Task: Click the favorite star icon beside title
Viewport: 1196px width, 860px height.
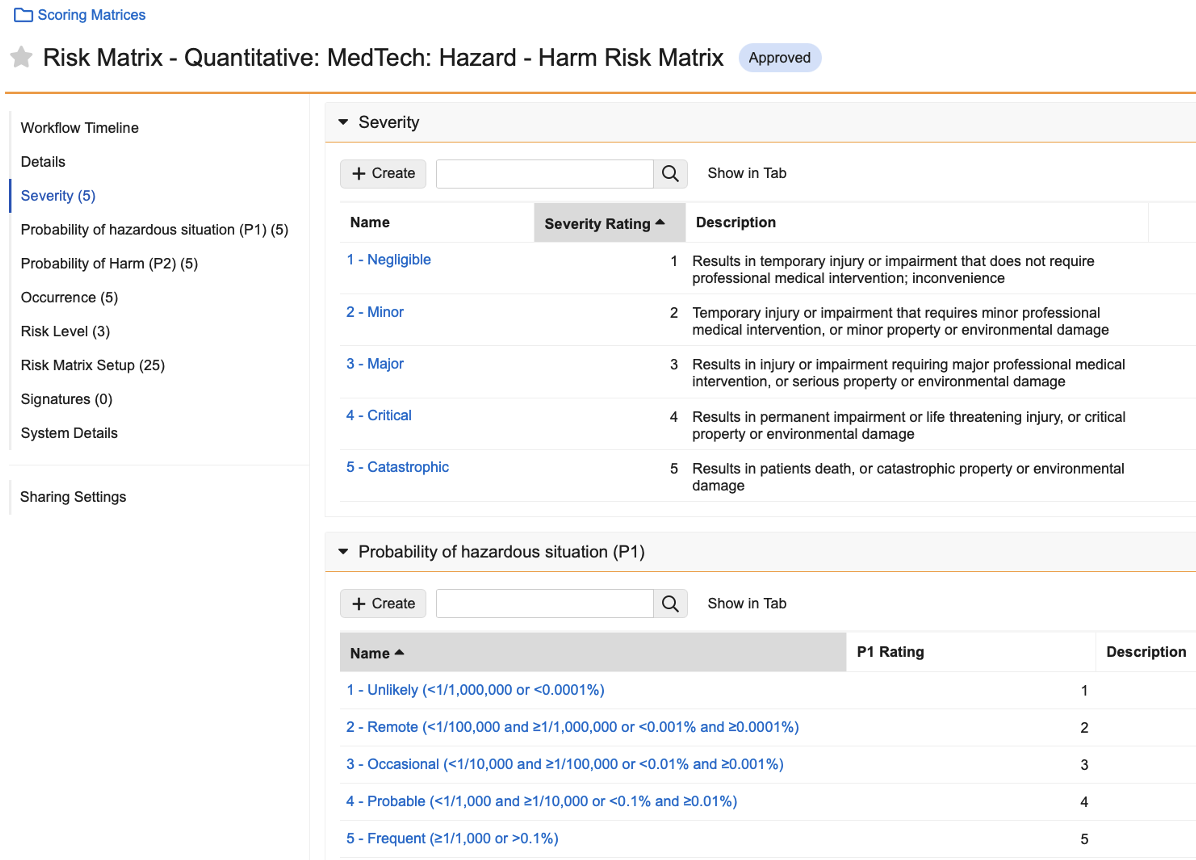Action: point(21,57)
